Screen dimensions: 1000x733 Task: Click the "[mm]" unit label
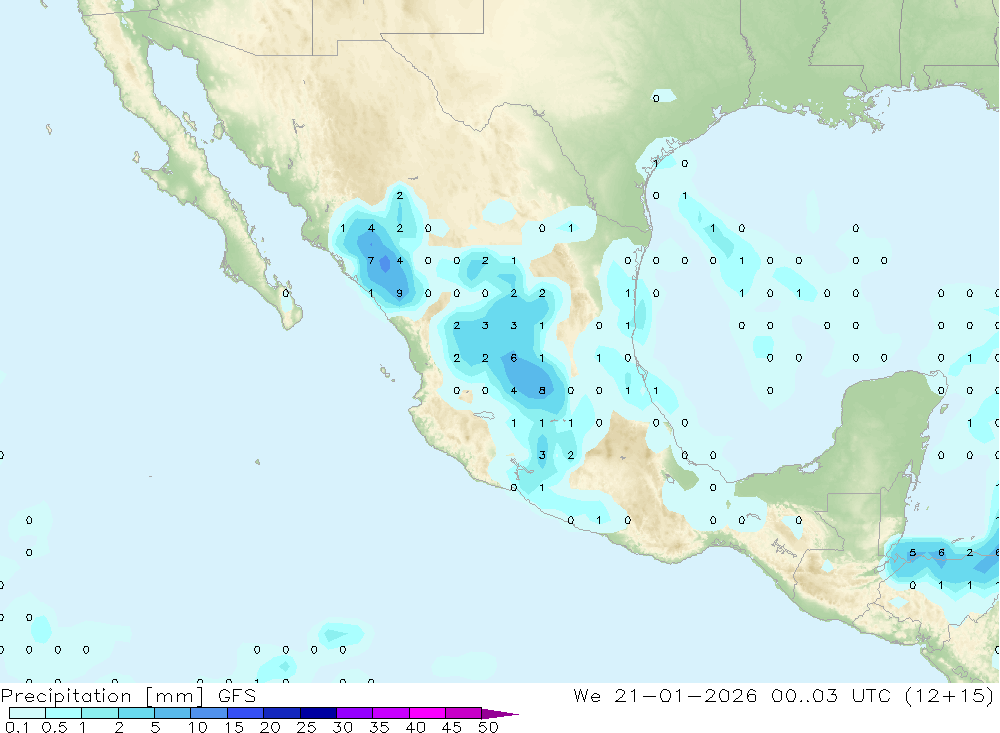click(175, 696)
